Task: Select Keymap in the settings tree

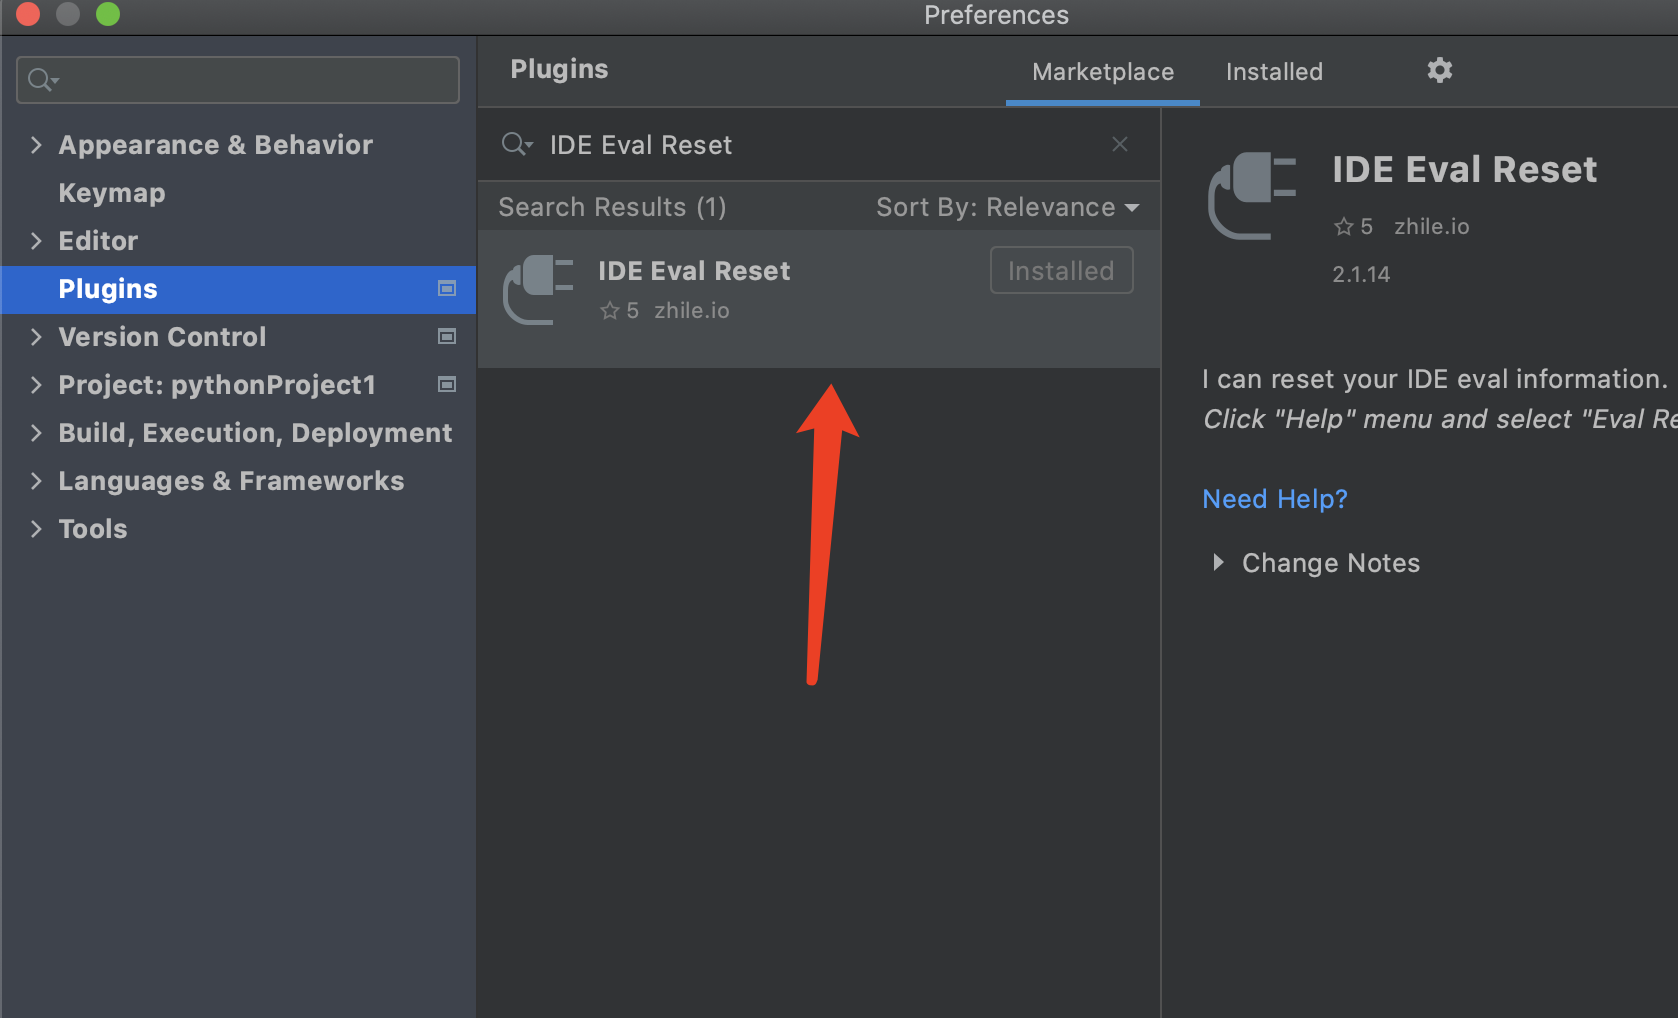Action: pos(112,193)
